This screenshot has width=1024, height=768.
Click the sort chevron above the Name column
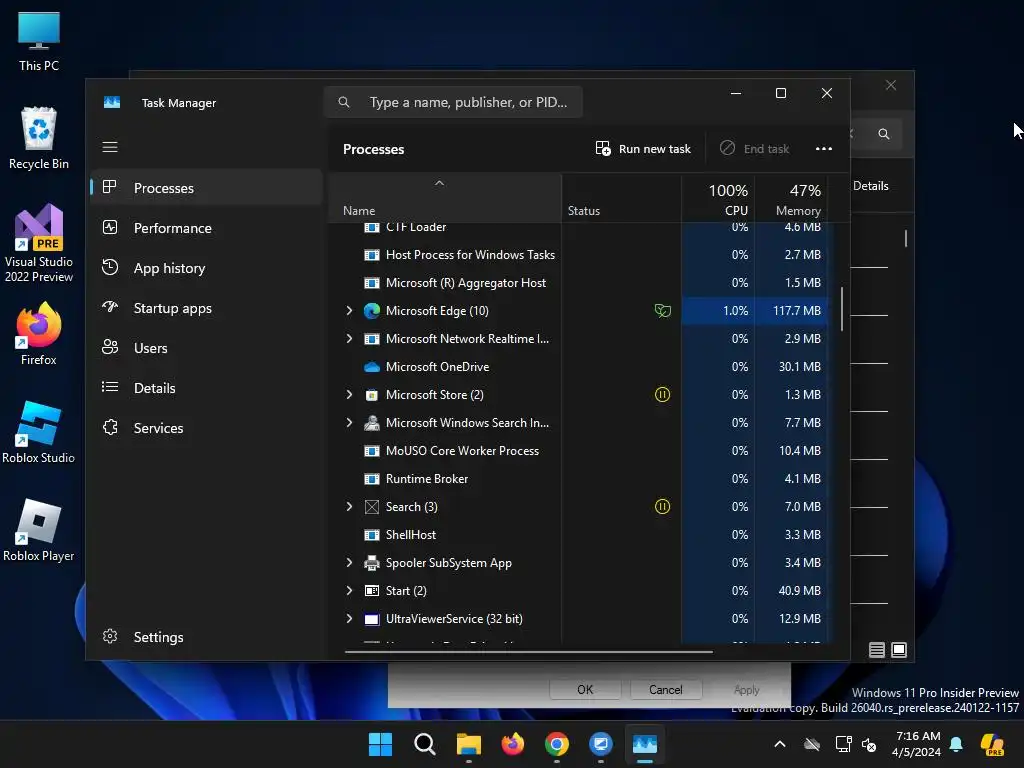pyautogui.click(x=440, y=184)
